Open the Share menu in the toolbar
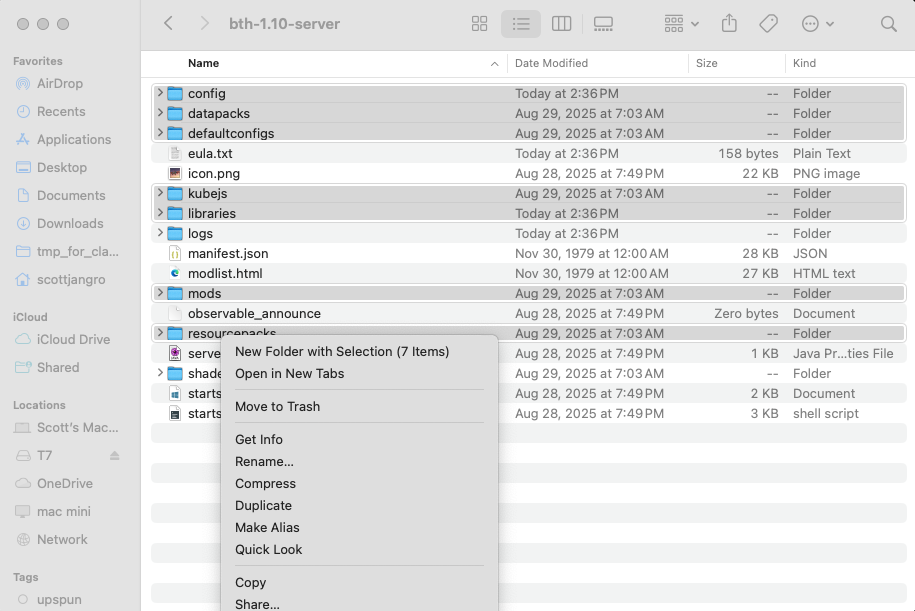Image resolution: width=915 pixels, height=611 pixels. [x=729, y=23]
